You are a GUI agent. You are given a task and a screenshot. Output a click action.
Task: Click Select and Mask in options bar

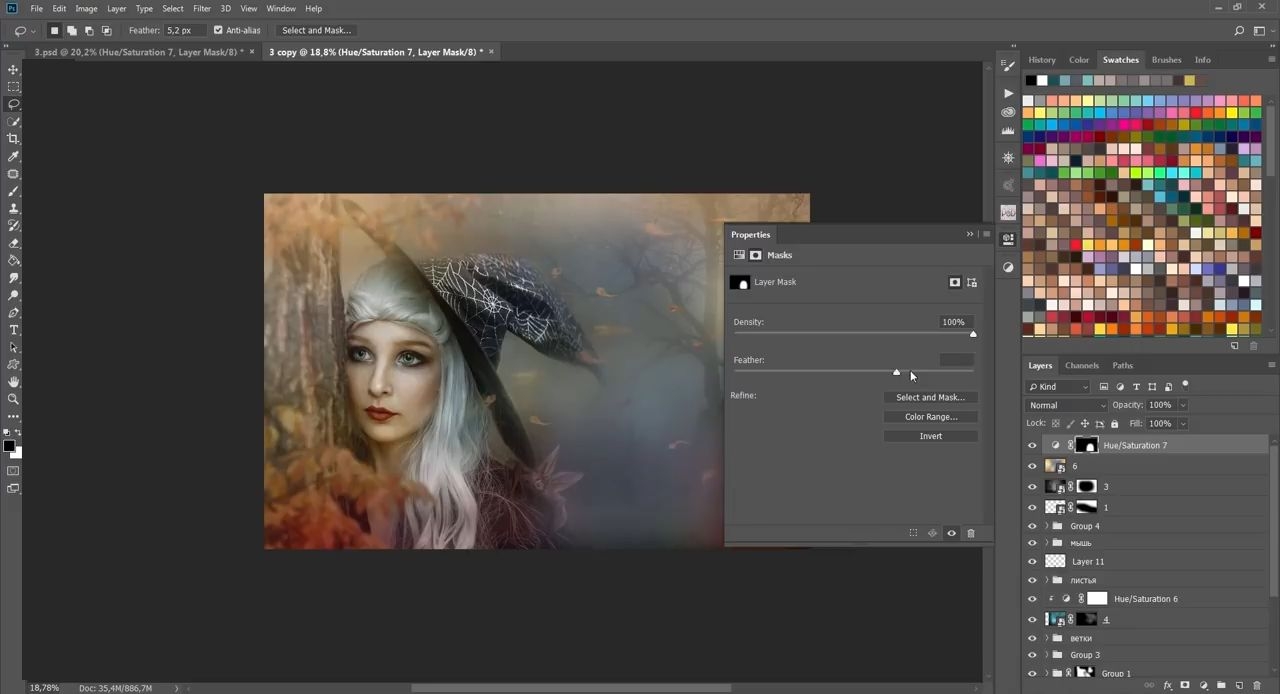point(316,30)
